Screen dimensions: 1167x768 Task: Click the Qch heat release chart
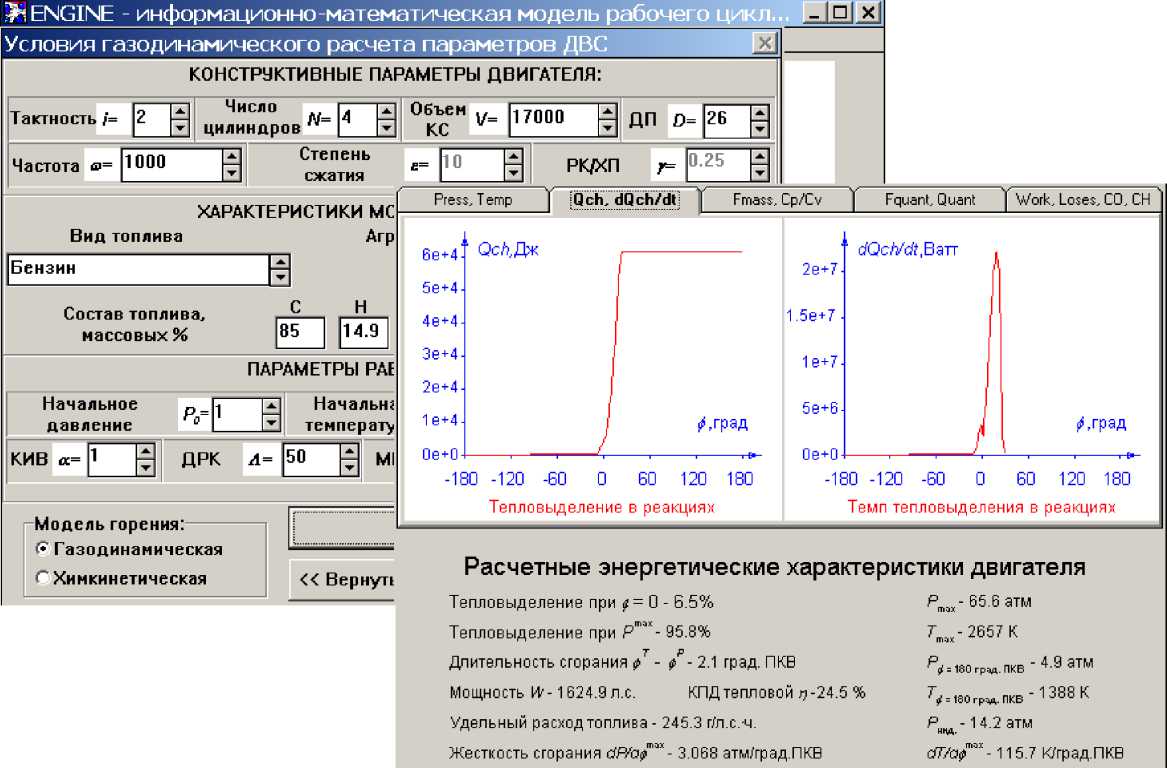pos(591,369)
